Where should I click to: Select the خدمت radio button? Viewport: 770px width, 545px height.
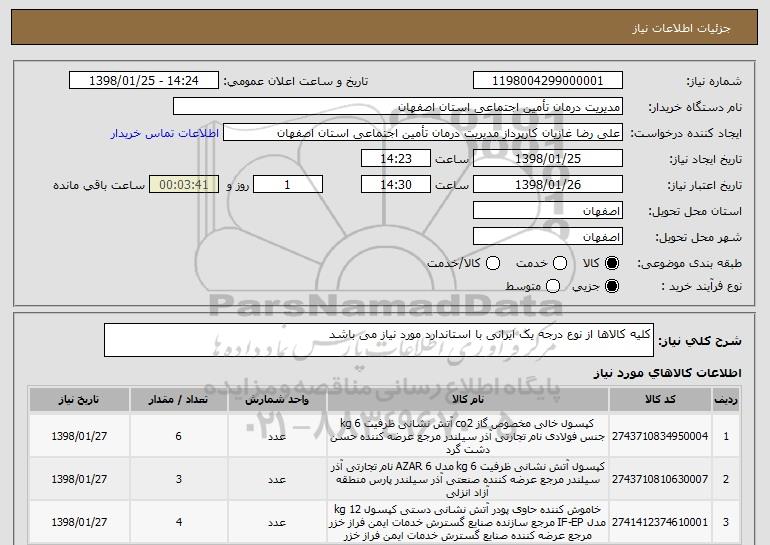pos(560,264)
